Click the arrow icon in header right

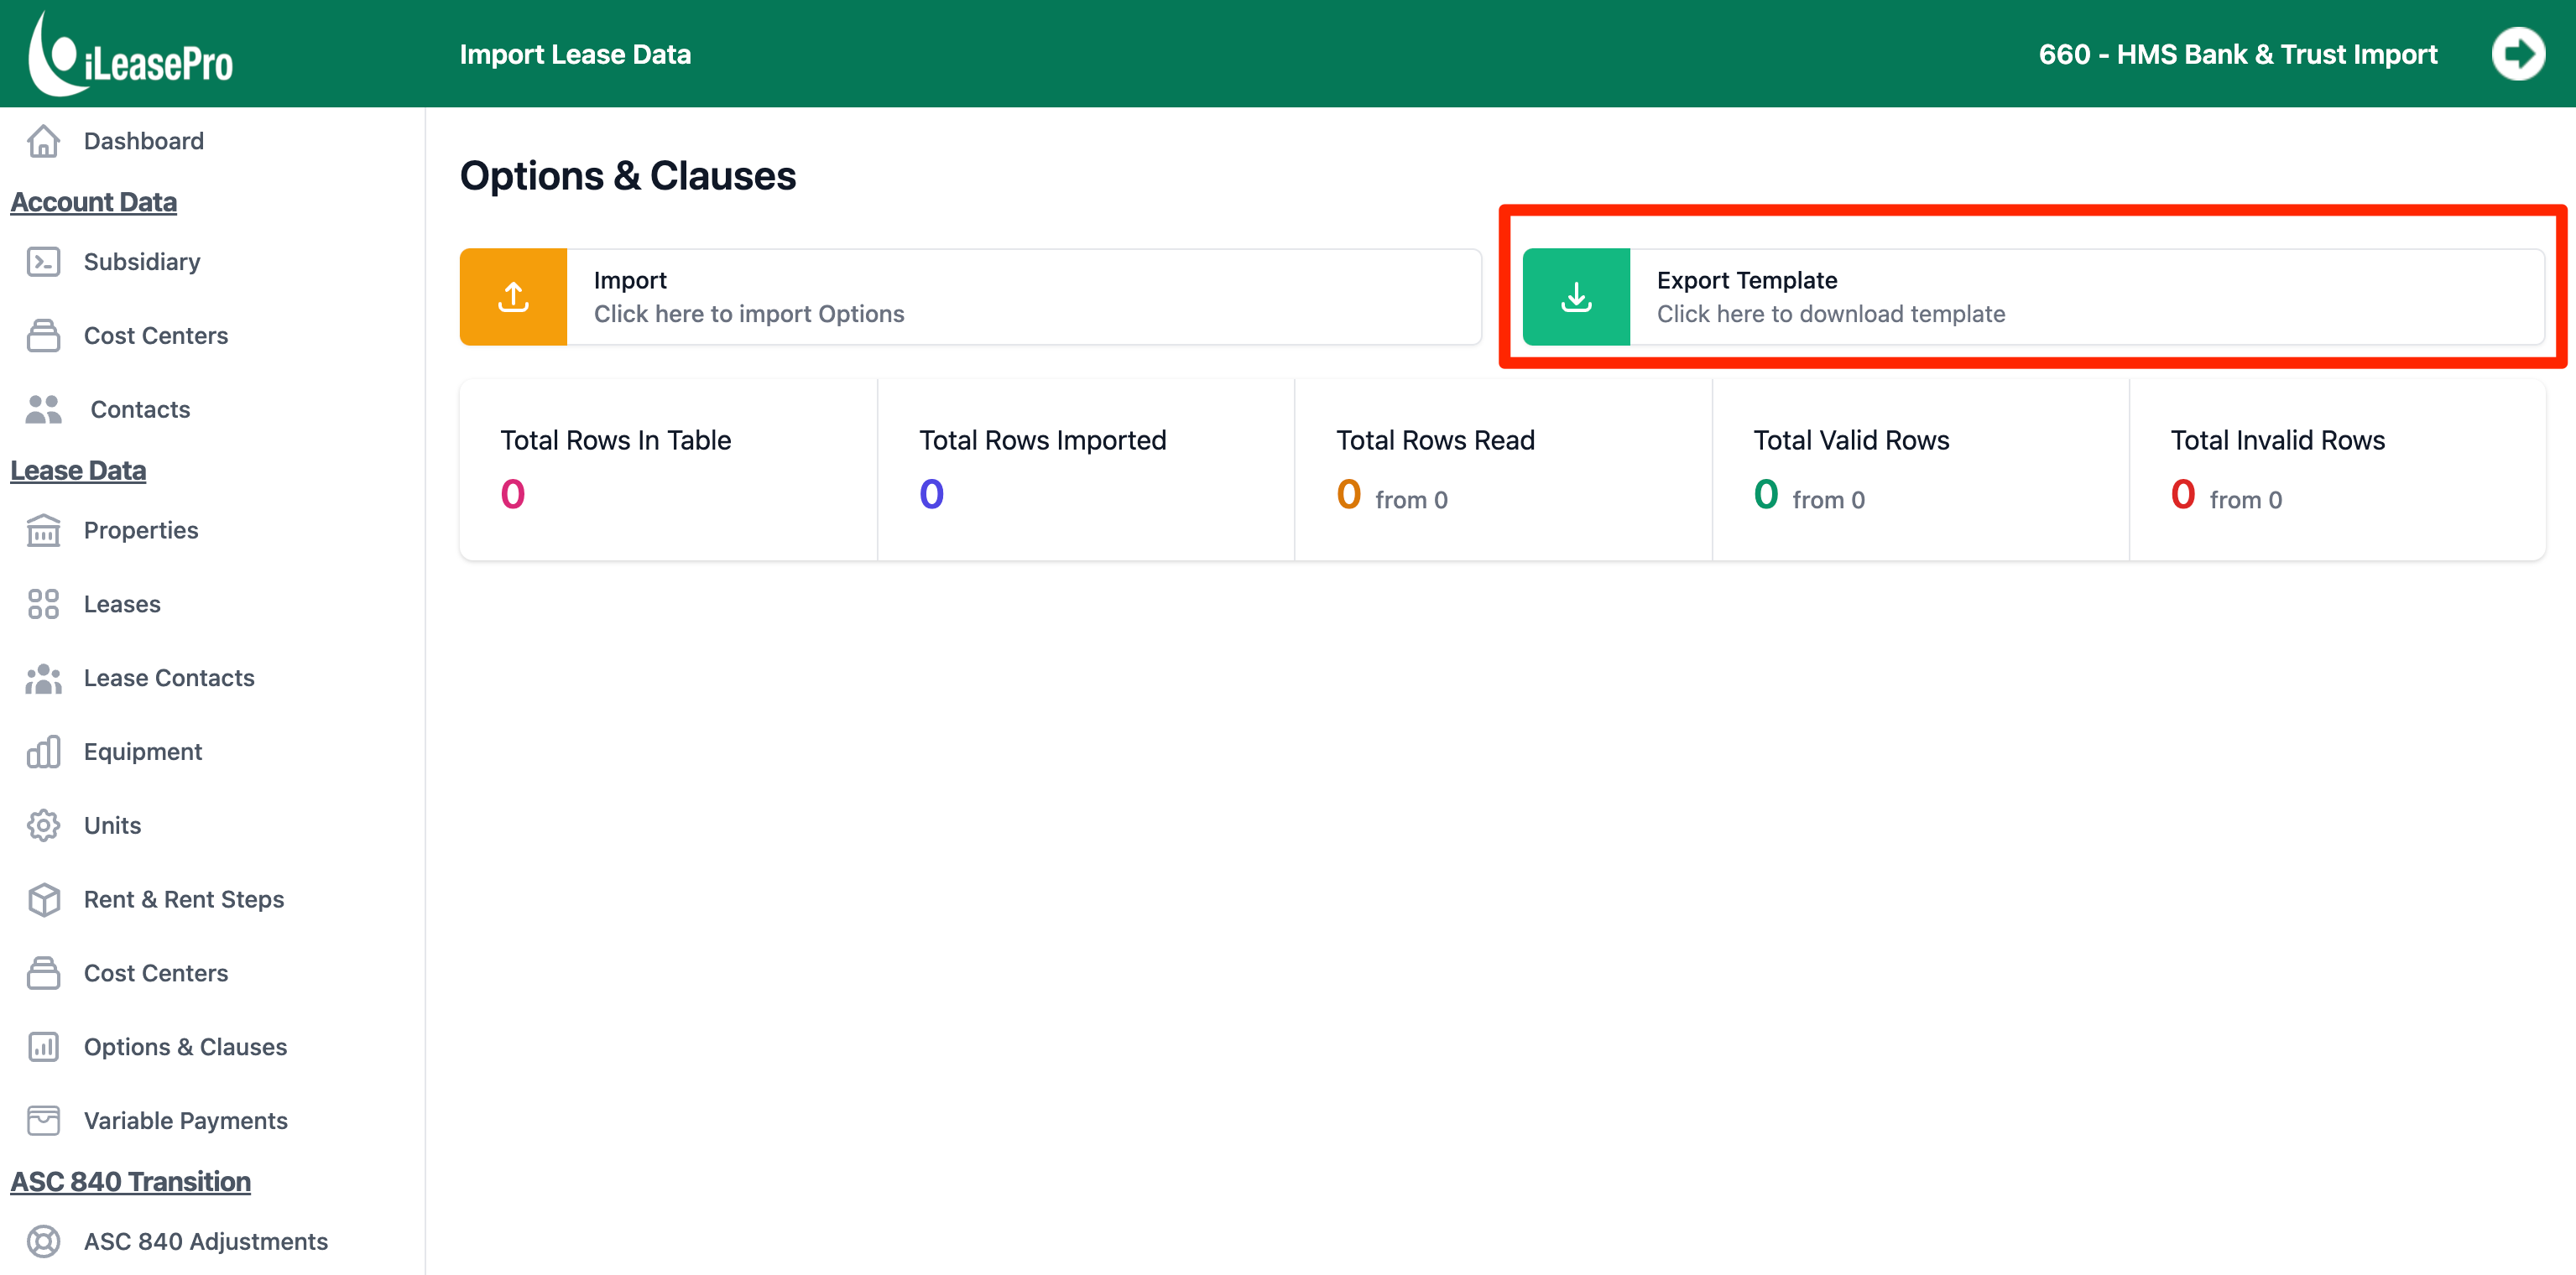[x=2517, y=54]
